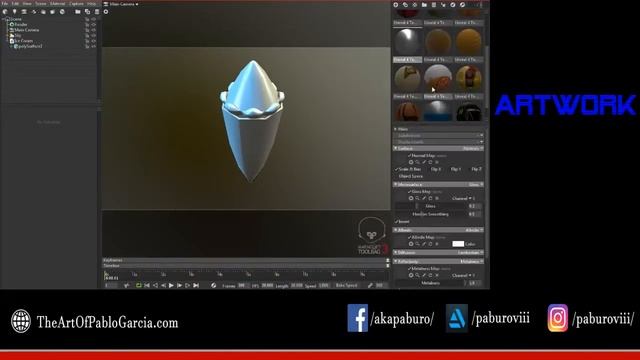Click the timeline Speed input field
This screenshot has height=360, width=640.
pyautogui.click(x=324, y=286)
